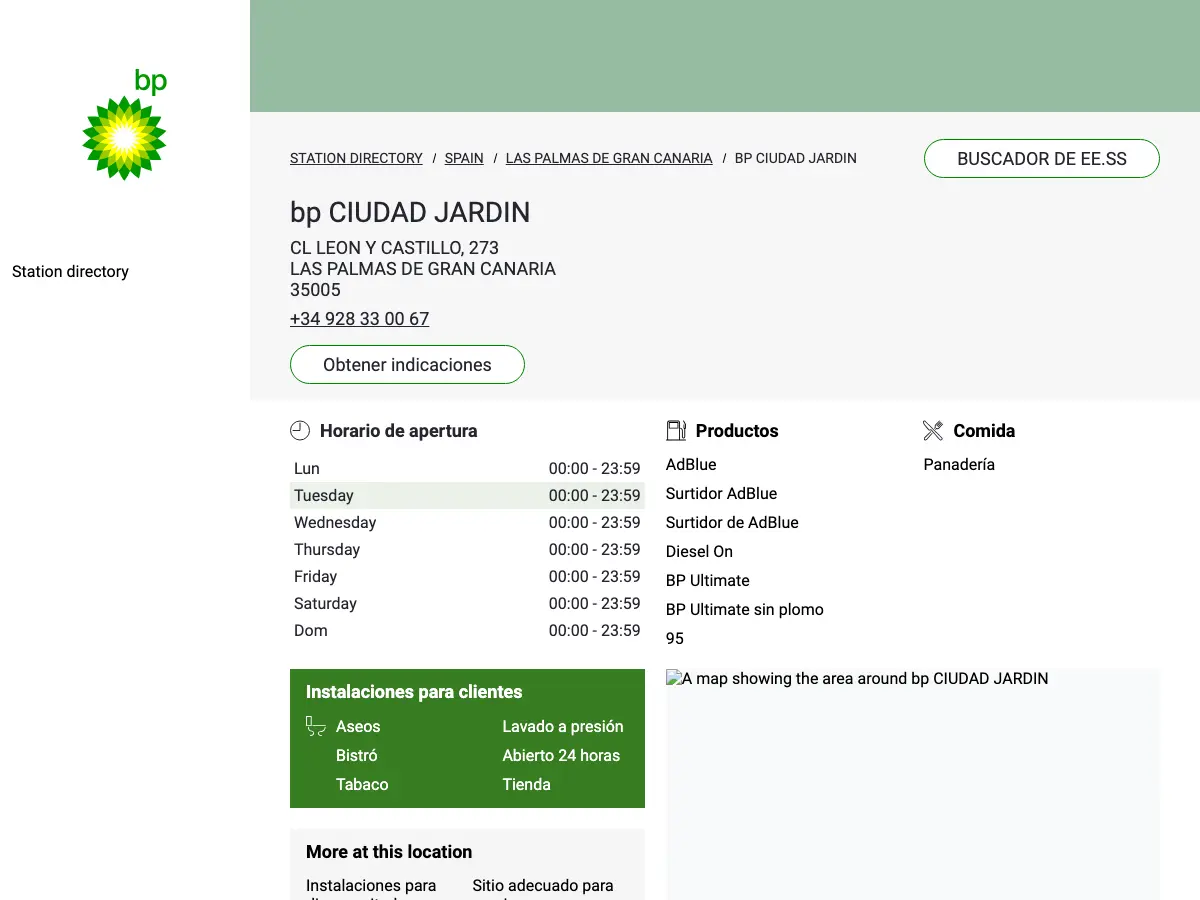Viewport: 1200px width, 900px height.
Task: Click Panadería food item
Action: tap(959, 464)
